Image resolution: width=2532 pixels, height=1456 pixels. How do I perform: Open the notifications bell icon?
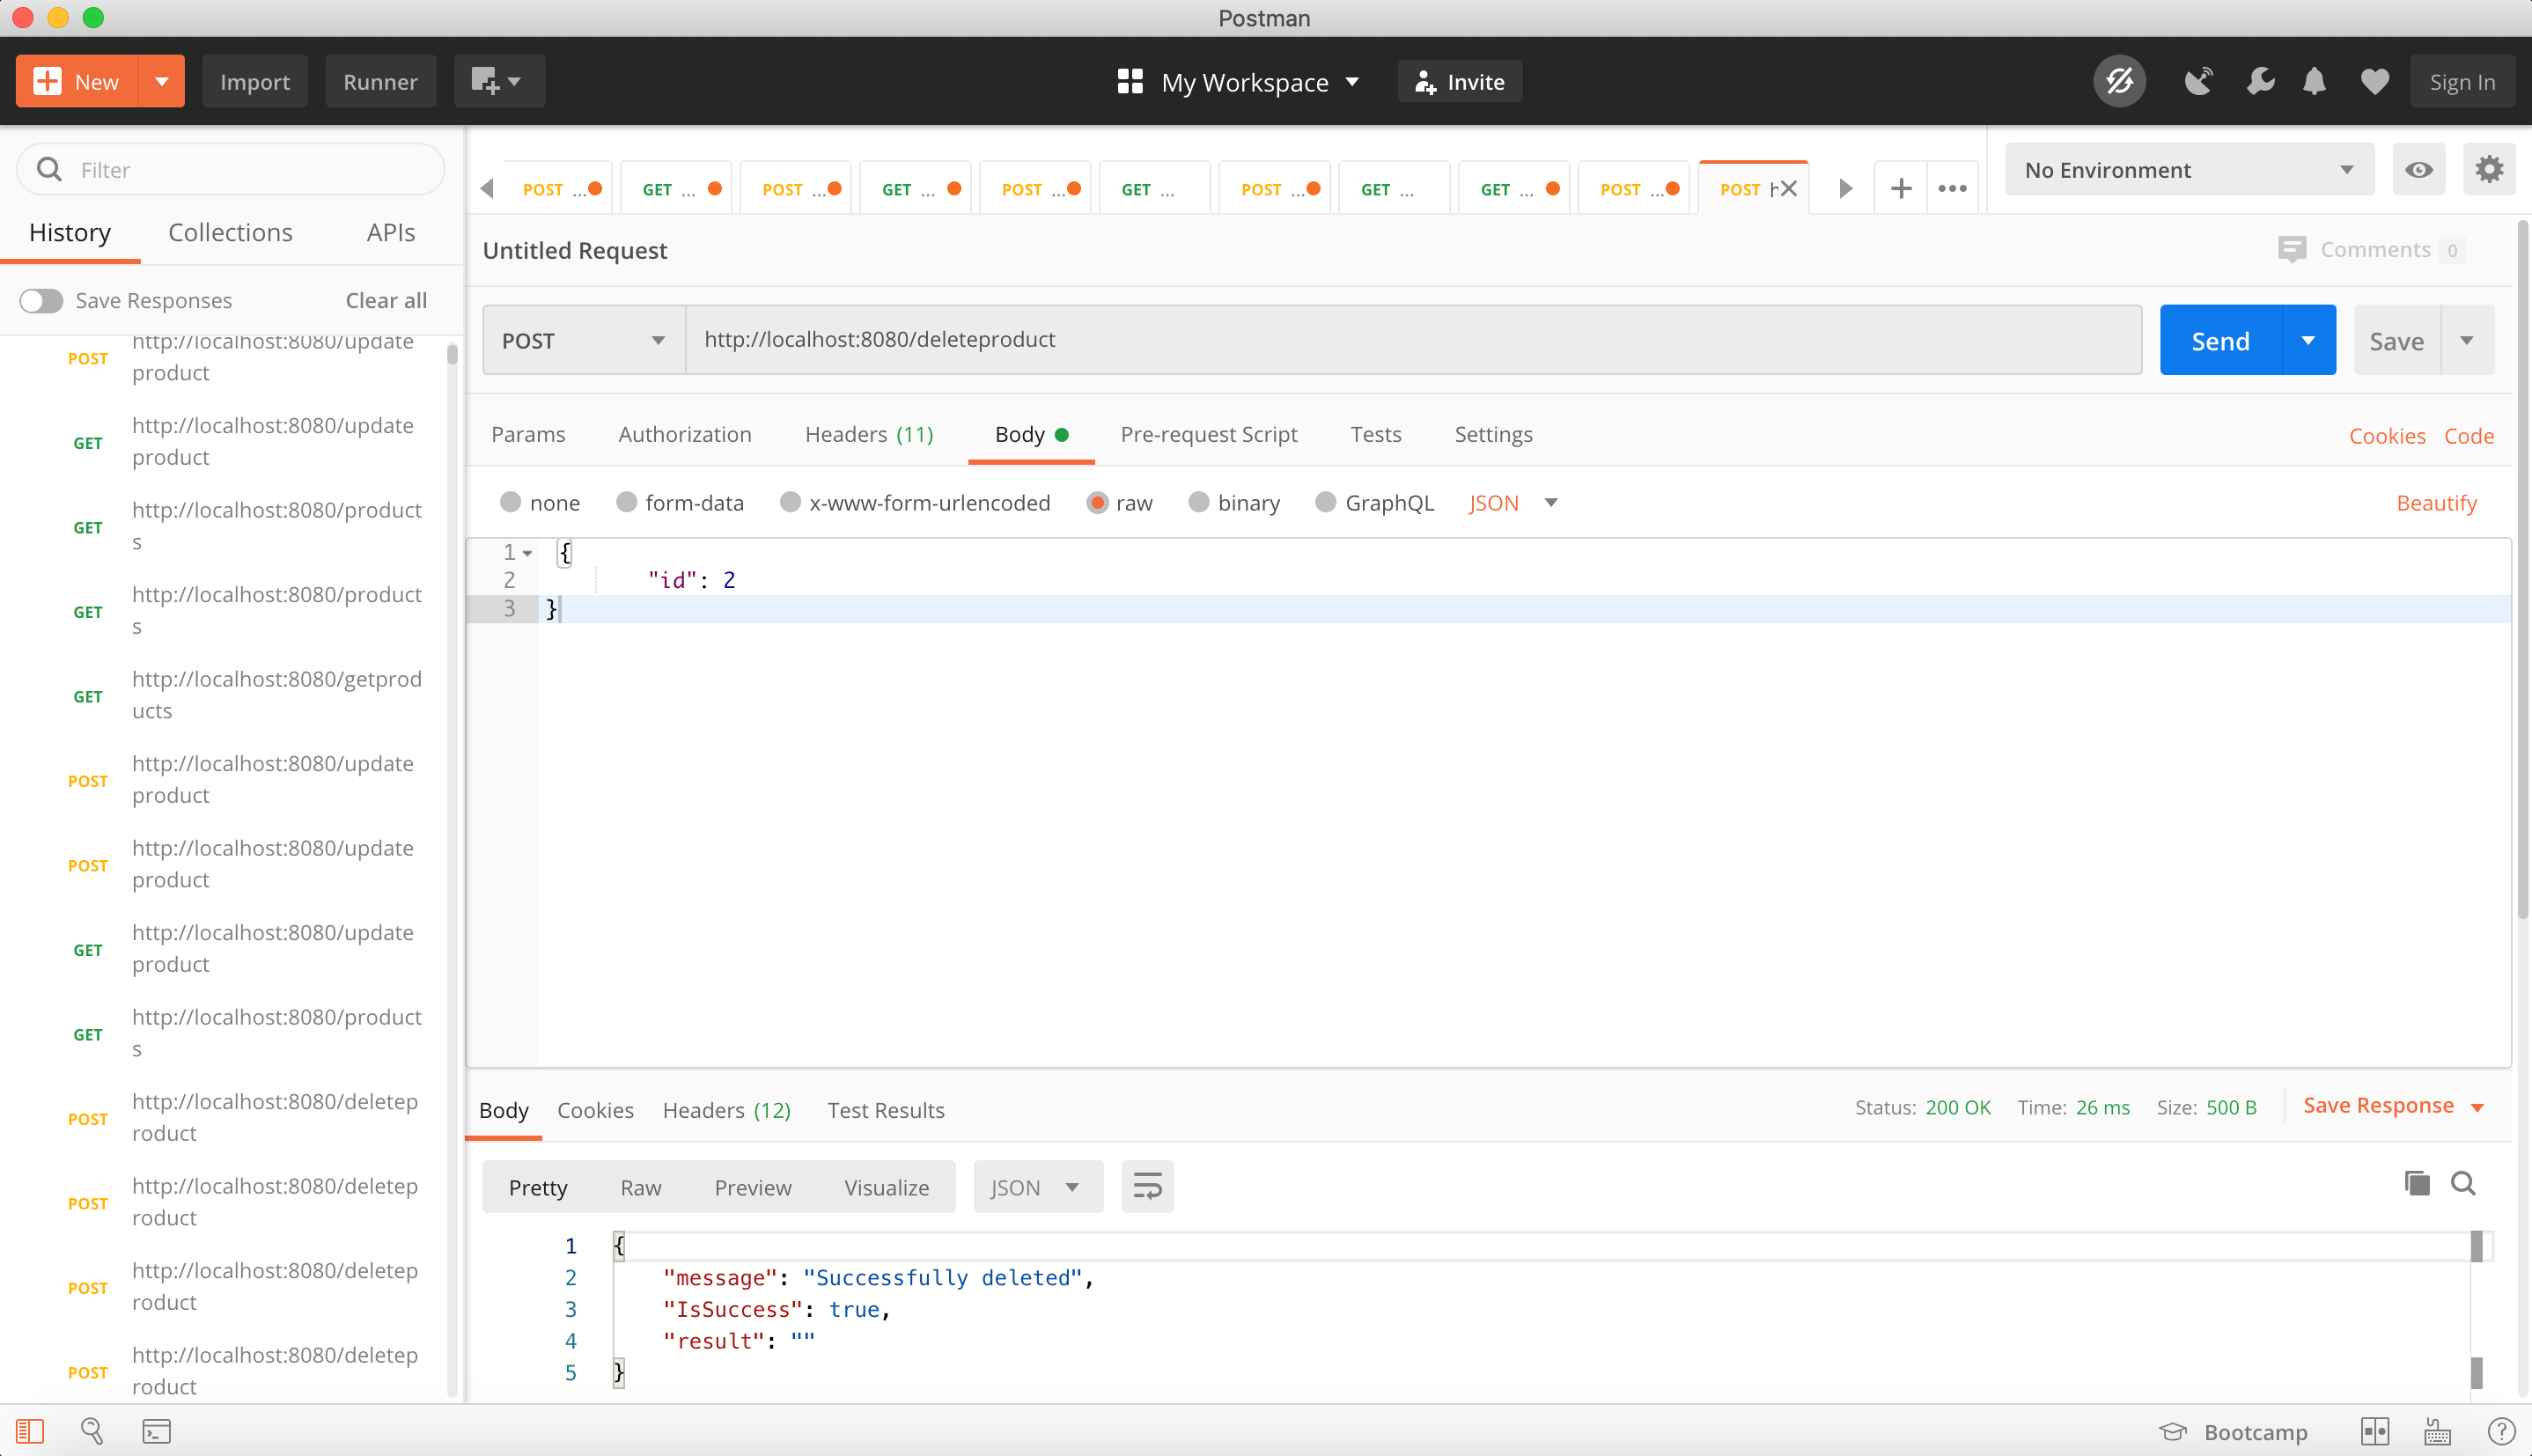2313,81
